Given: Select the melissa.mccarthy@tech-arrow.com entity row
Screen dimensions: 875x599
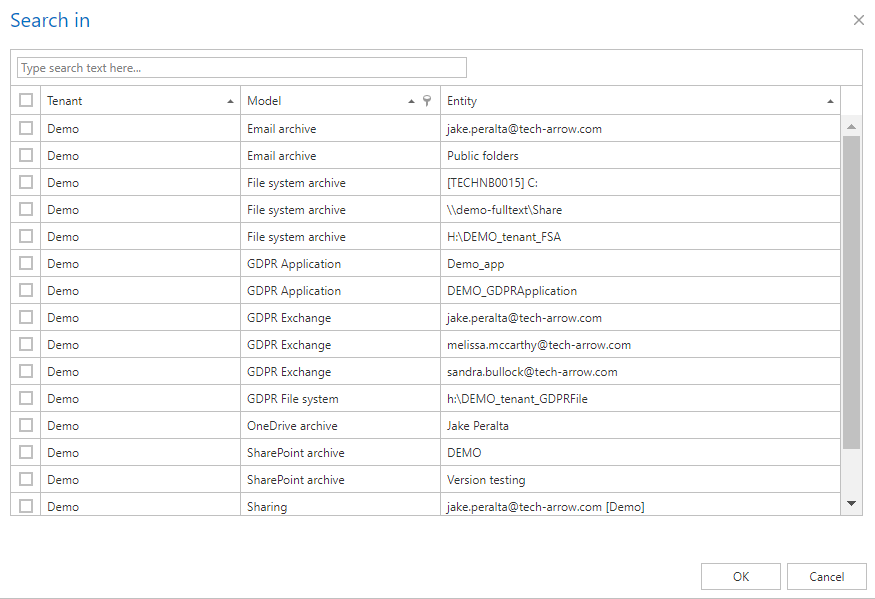Looking at the screenshot, I should tap(539, 345).
